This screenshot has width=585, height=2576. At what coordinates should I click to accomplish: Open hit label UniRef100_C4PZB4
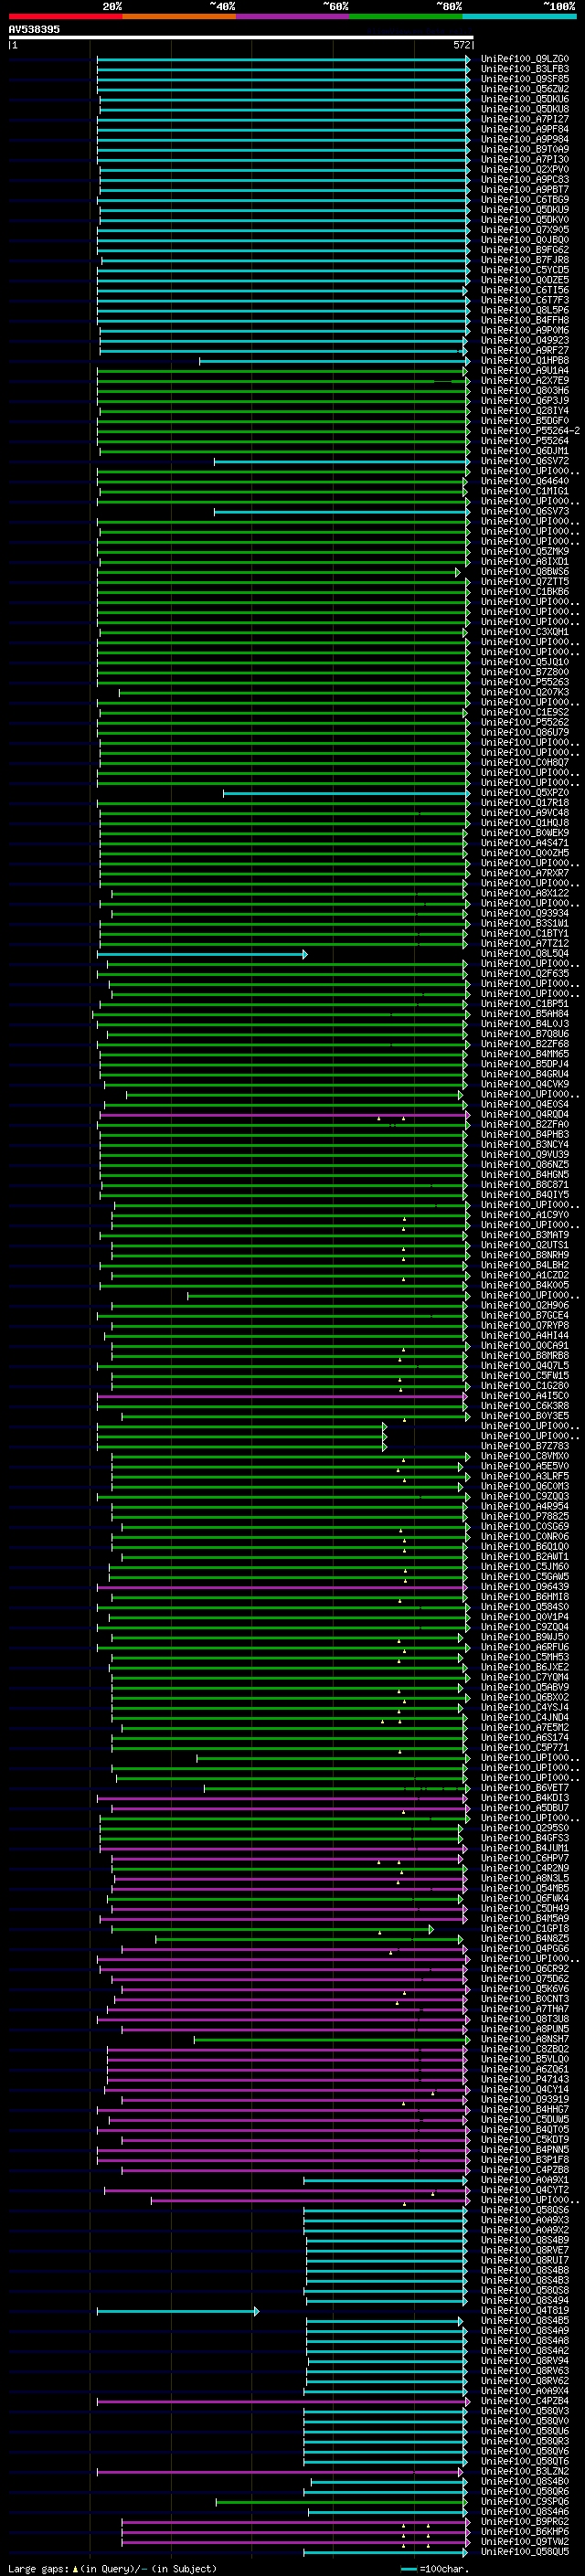point(524,2401)
